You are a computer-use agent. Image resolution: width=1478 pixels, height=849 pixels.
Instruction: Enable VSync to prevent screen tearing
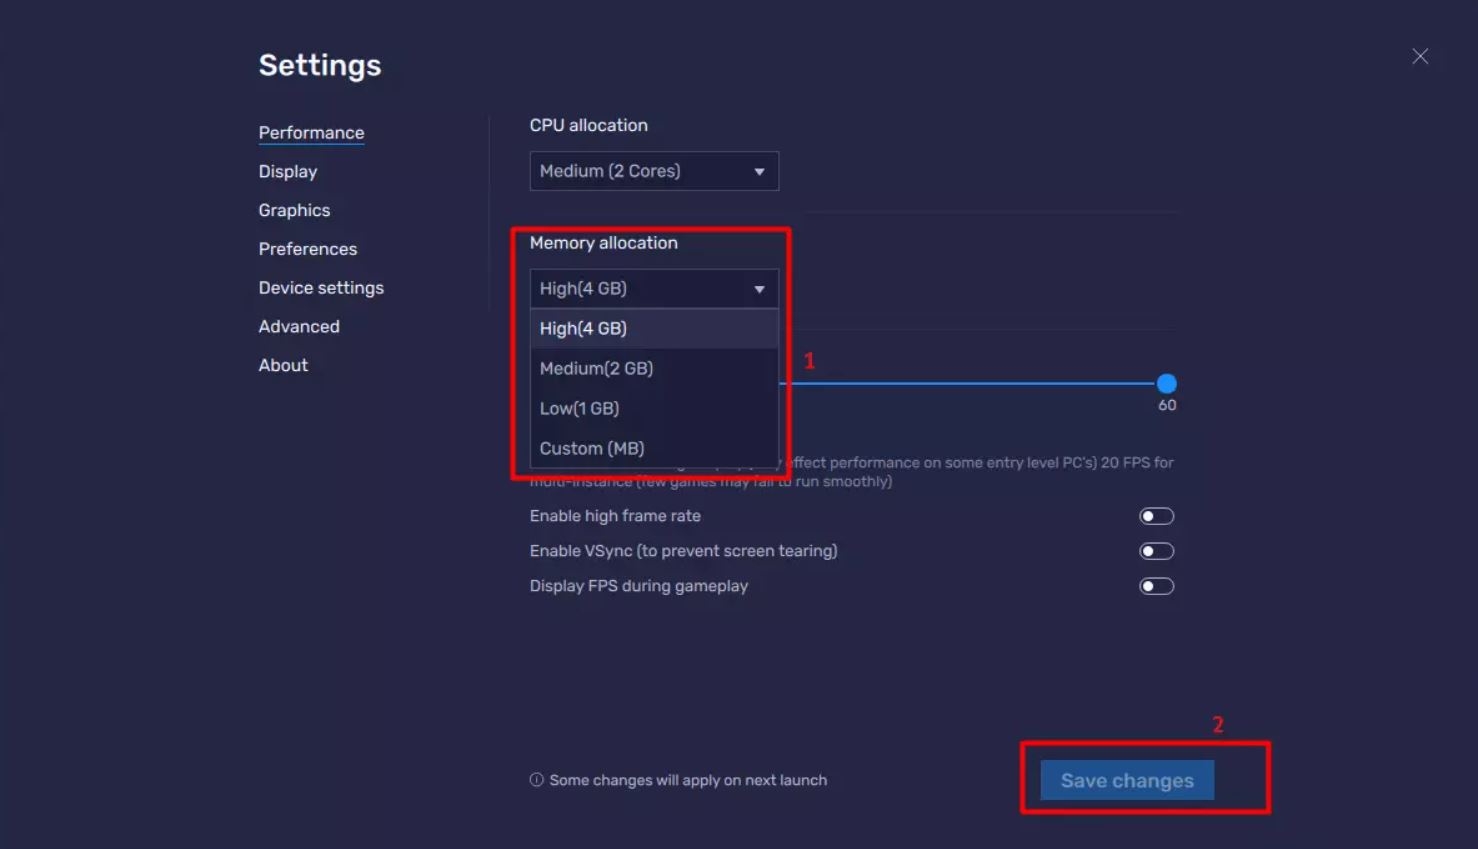pyautogui.click(x=1156, y=551)
